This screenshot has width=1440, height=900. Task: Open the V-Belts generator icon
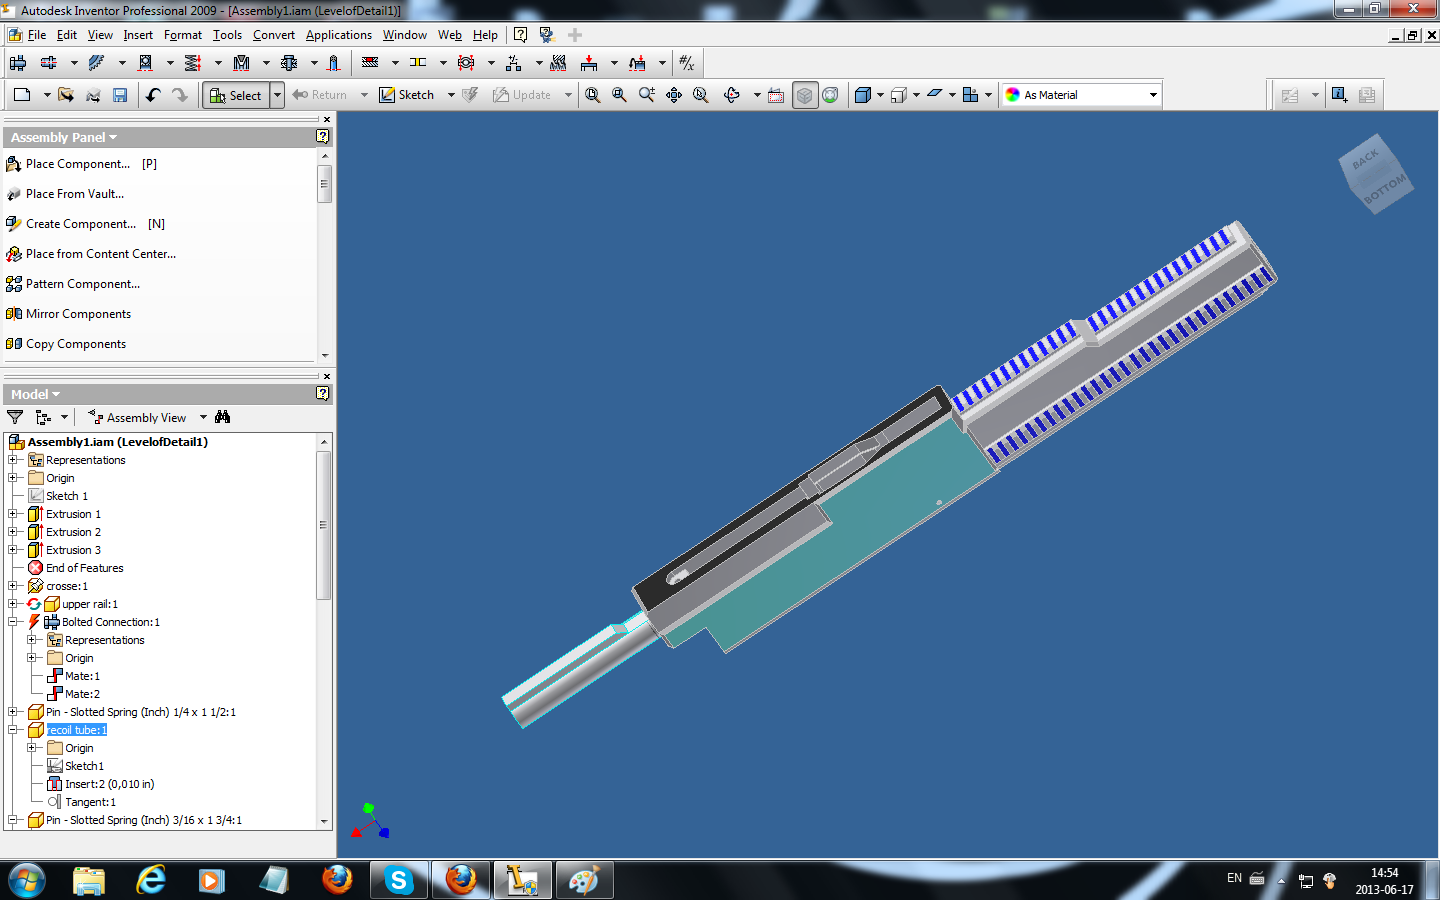pos(241,63)
